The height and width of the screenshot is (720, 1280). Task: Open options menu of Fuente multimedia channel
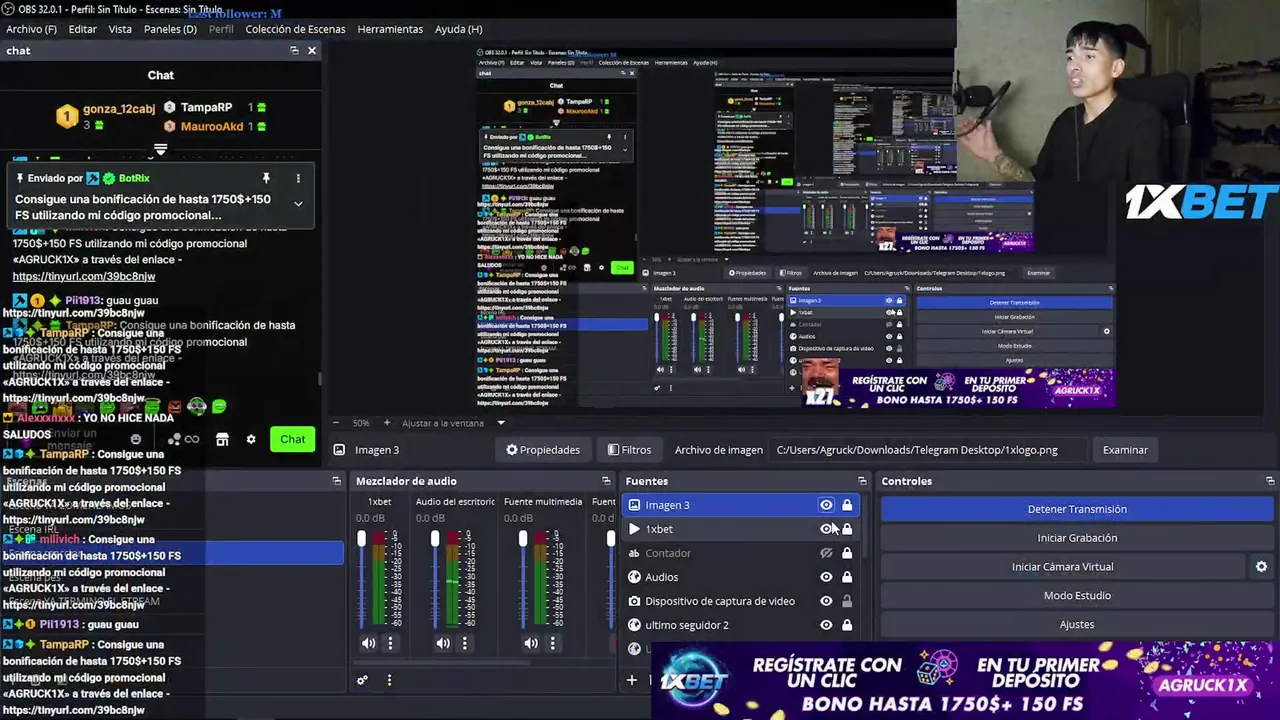coord(552,643)
